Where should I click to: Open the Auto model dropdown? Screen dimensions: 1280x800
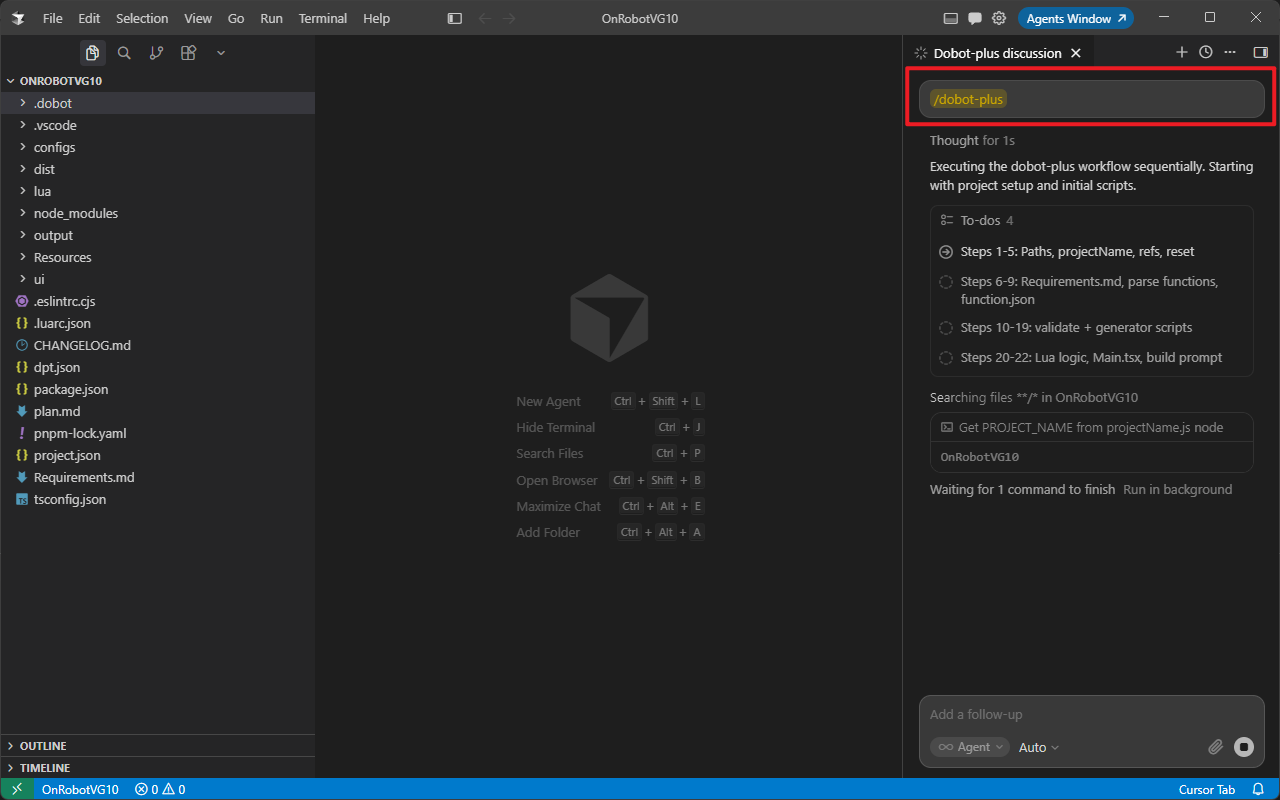[1039, 747]
